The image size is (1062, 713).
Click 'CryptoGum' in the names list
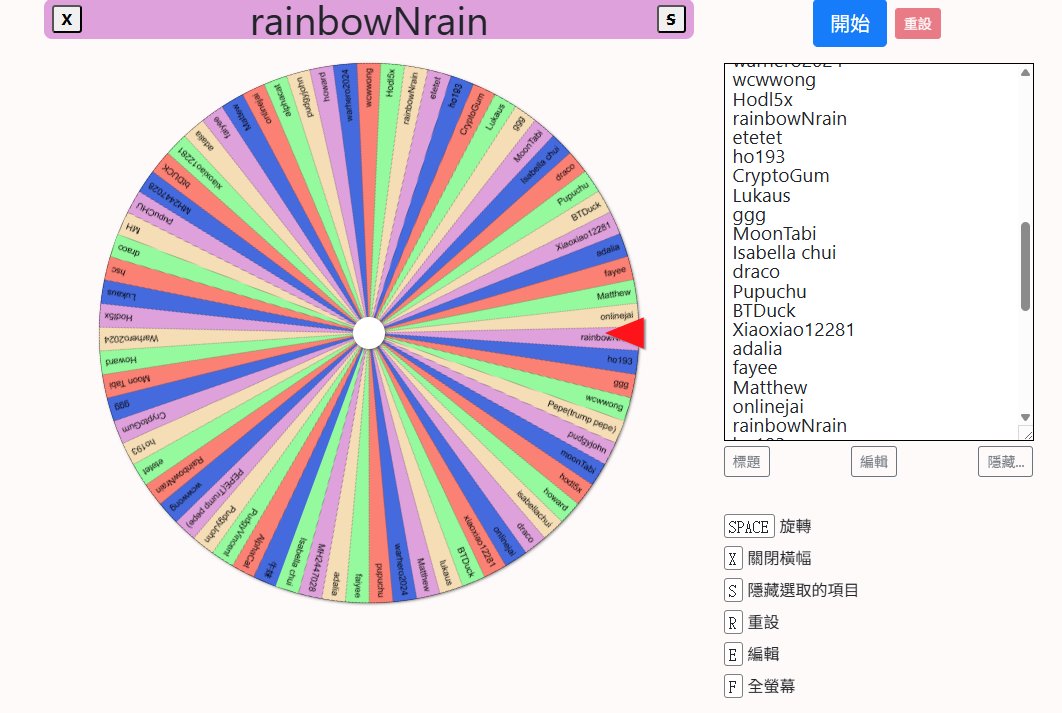pyautogui.click(x=780, y=176)
